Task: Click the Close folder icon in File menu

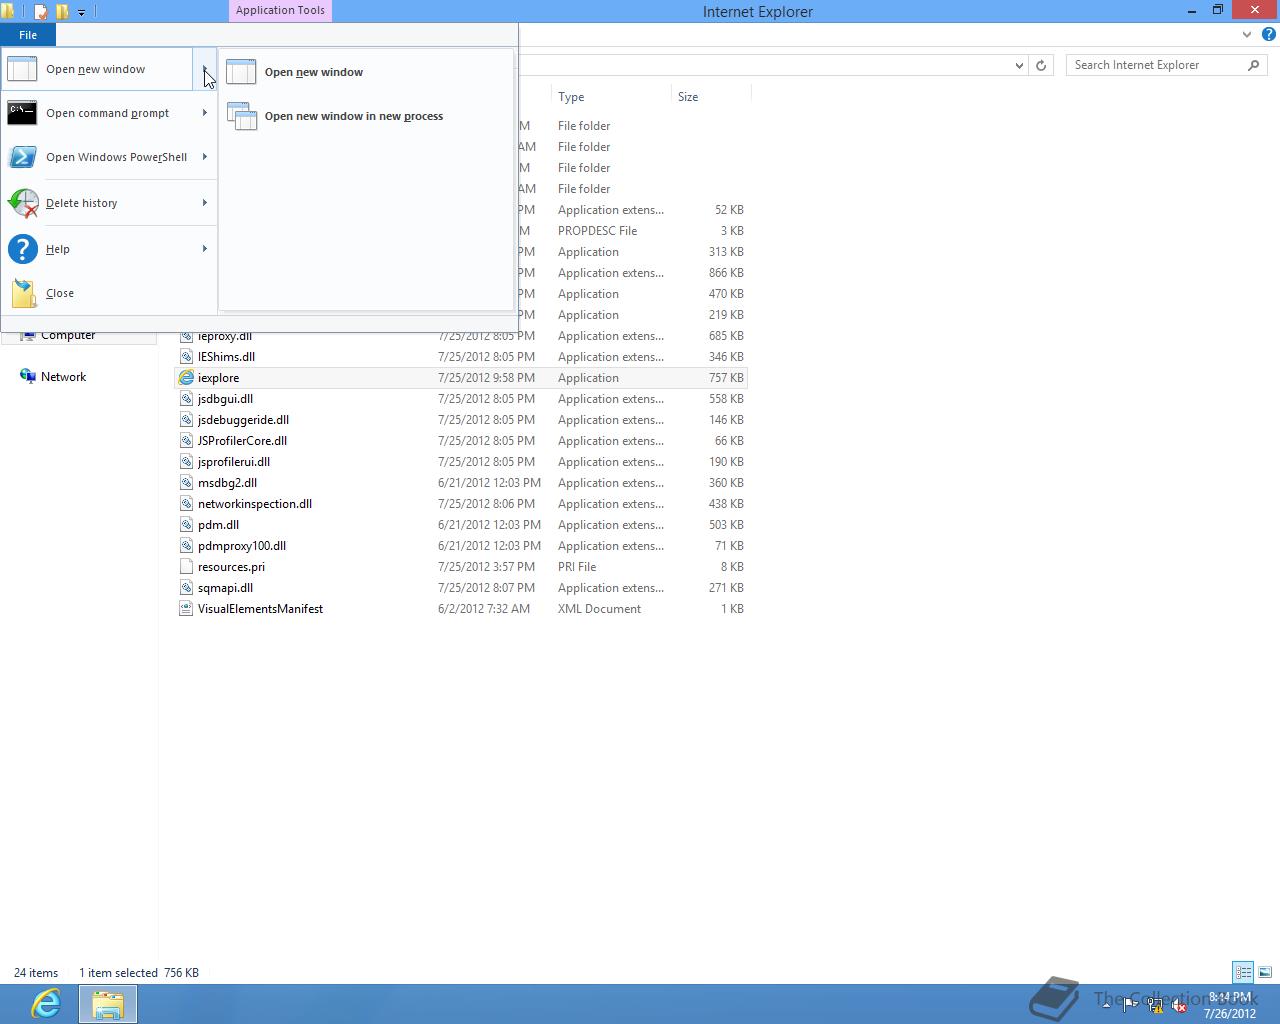Action: [22, 293]
